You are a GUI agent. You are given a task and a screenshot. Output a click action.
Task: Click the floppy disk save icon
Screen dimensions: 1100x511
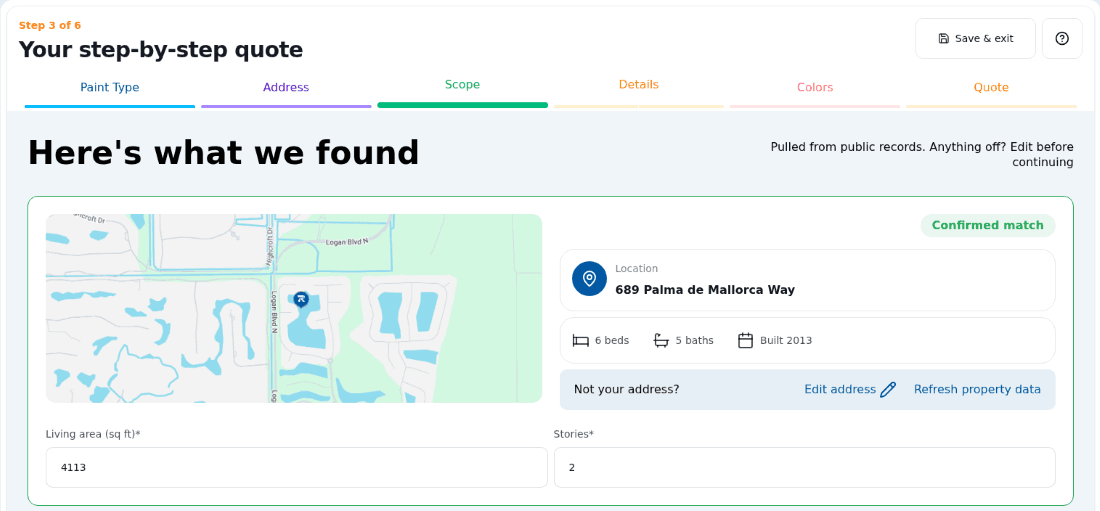(944, 39)
